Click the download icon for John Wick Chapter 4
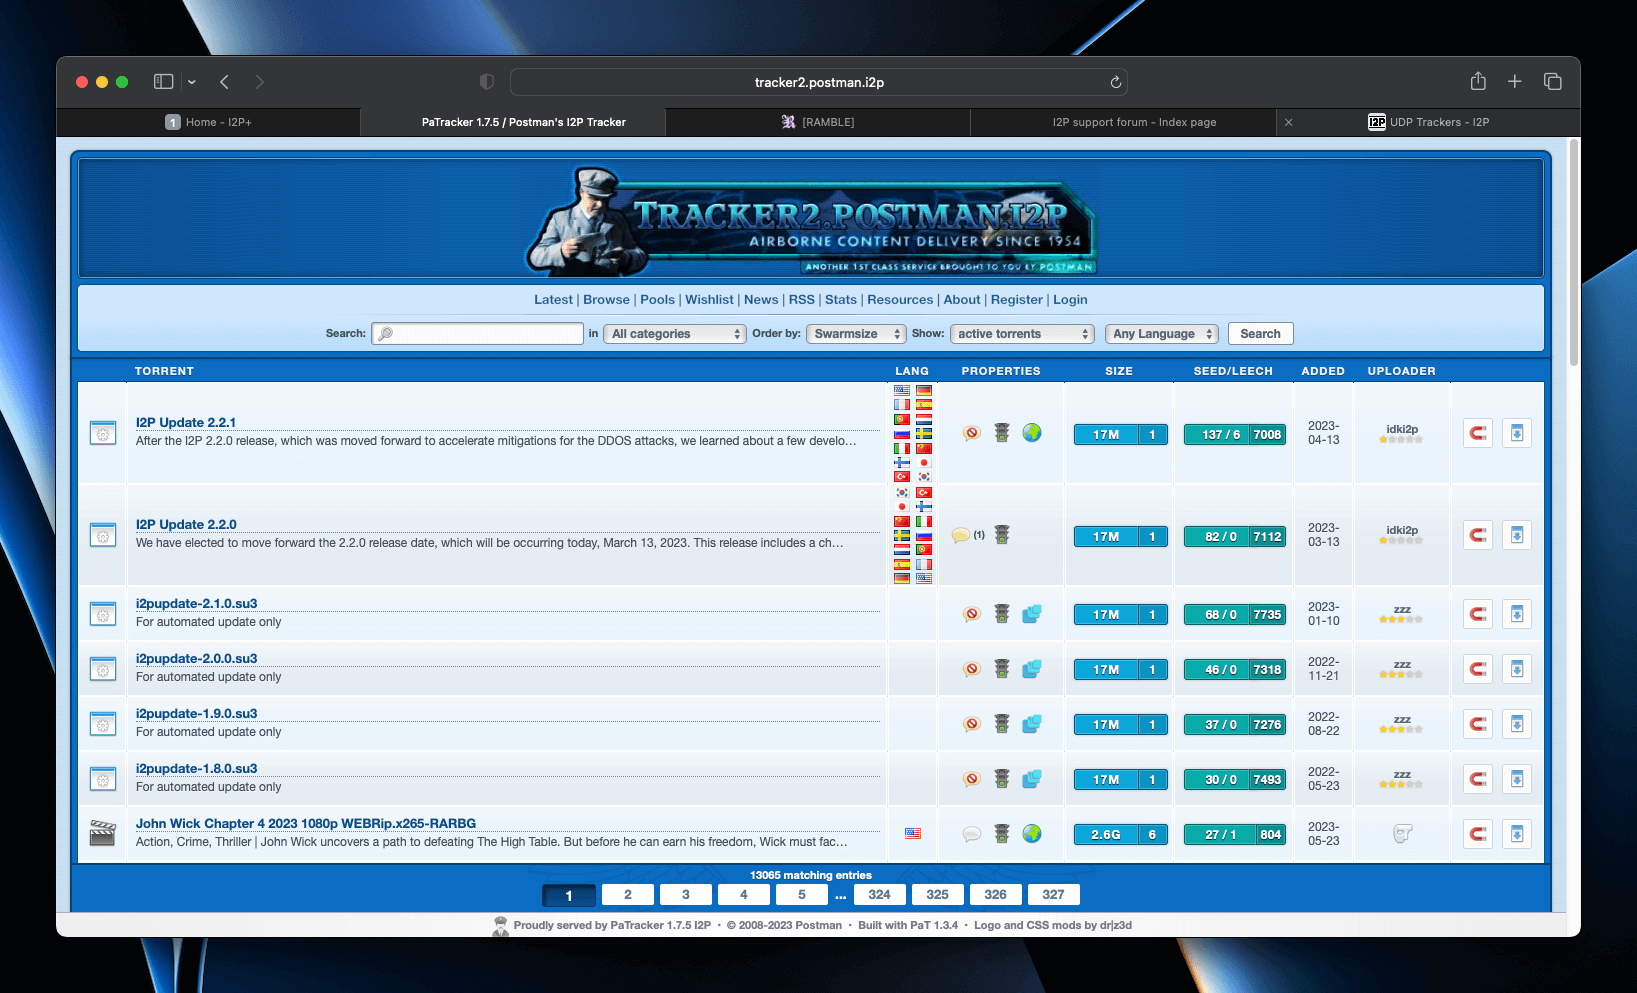 (x=1517, y=834)
